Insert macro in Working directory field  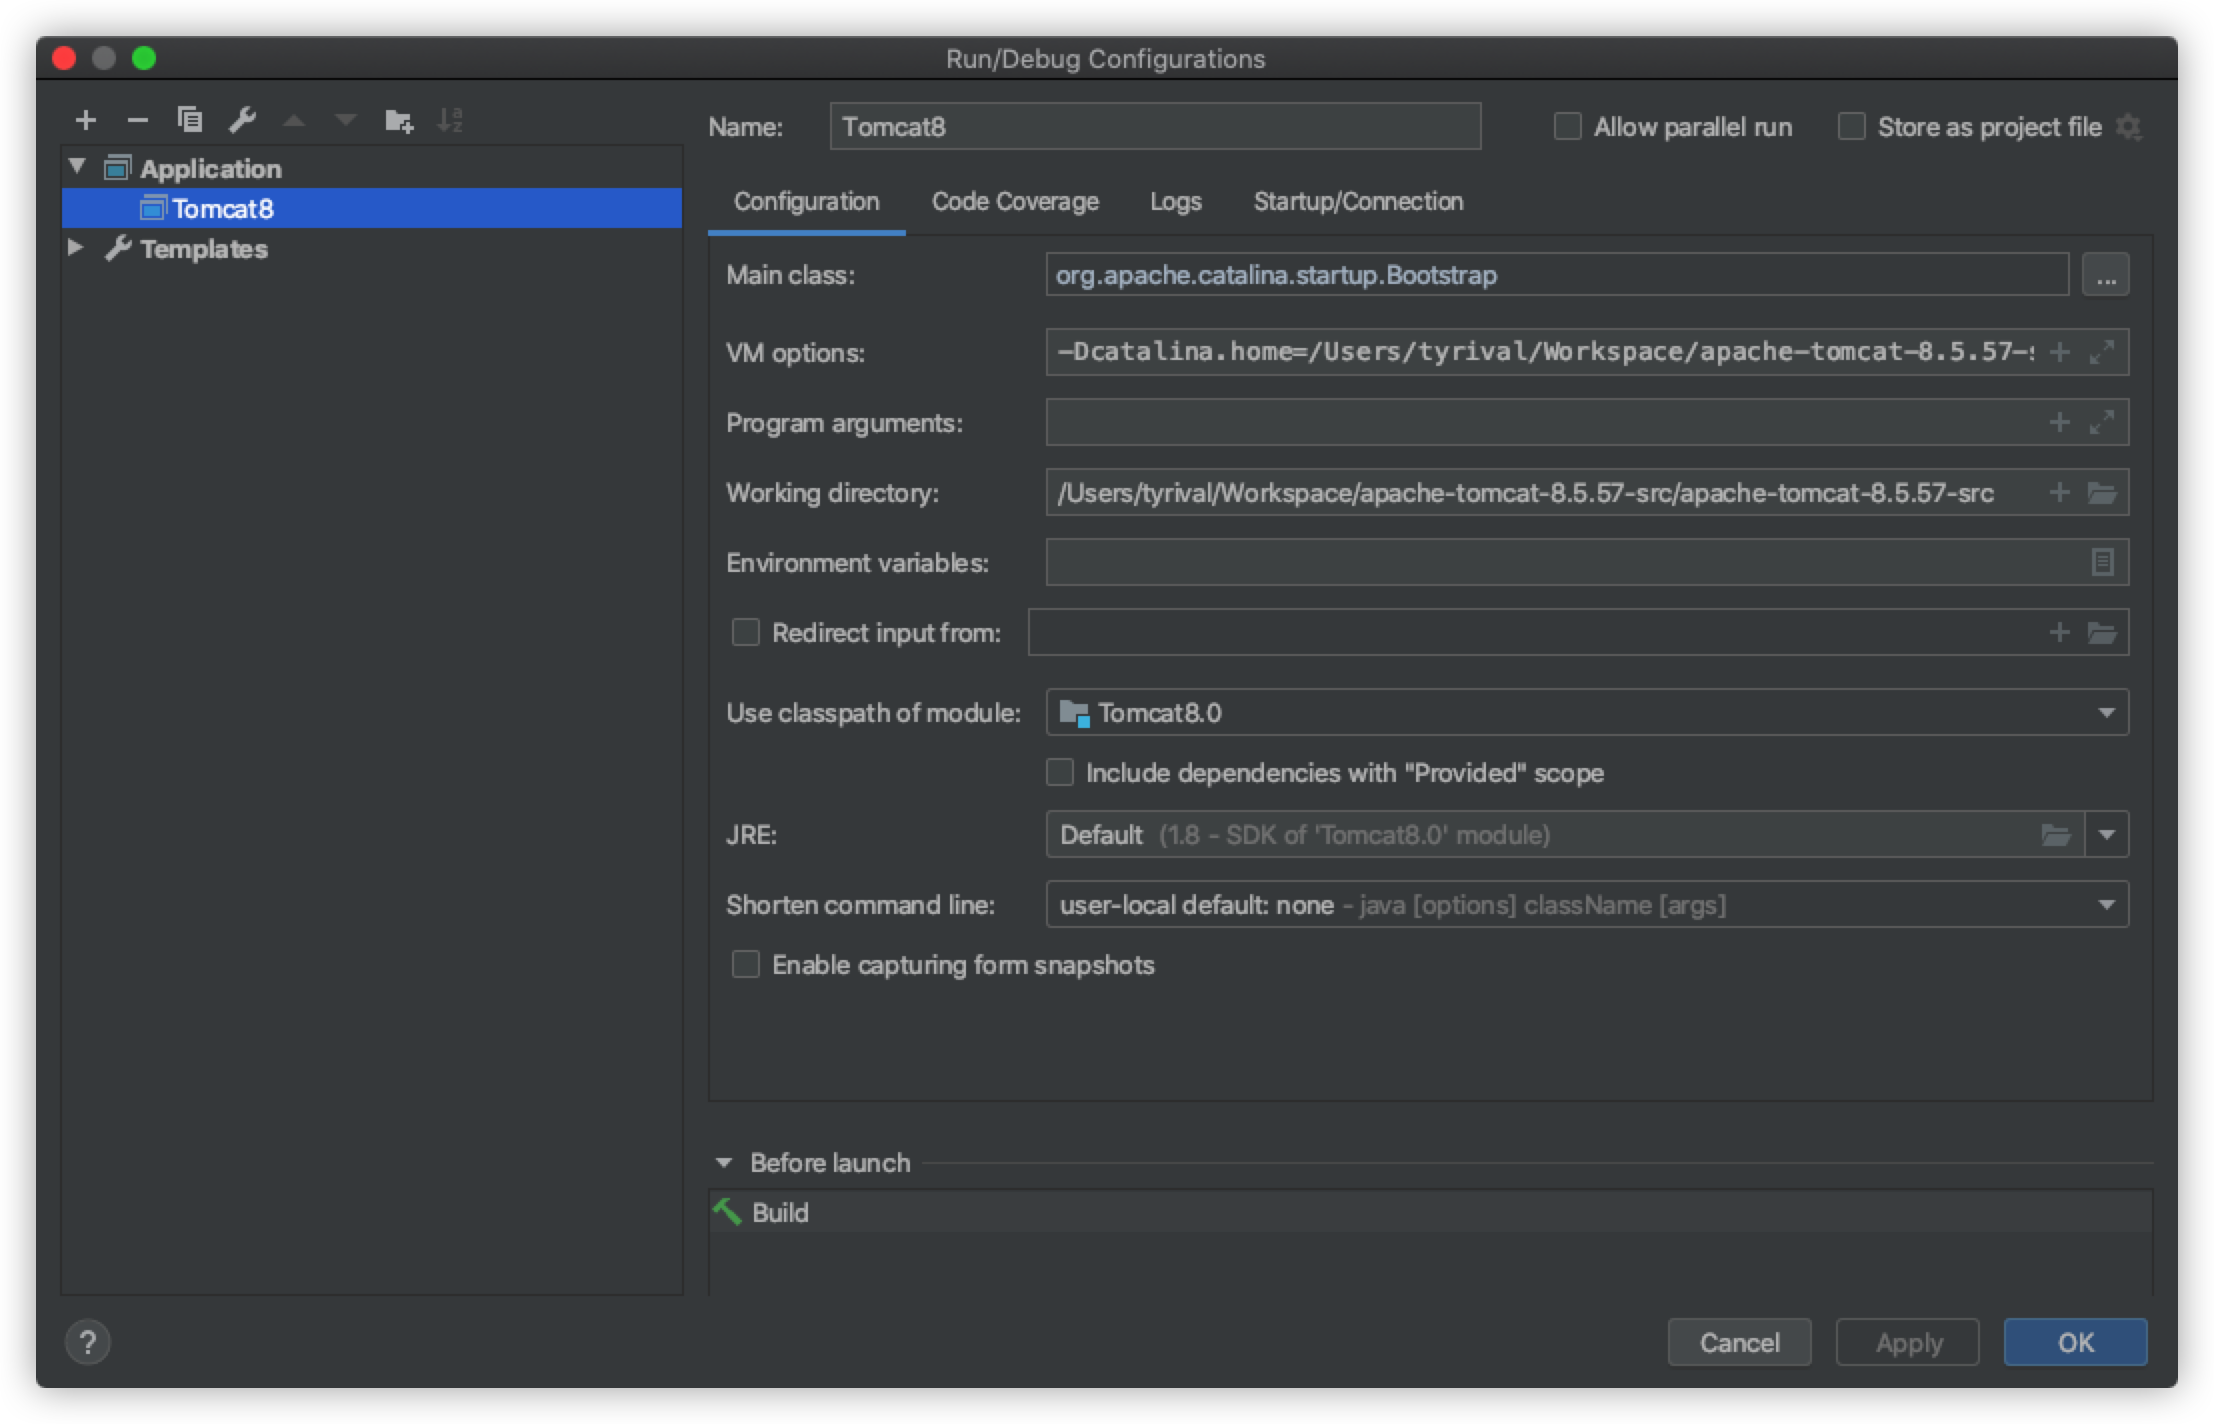tap(2060, 492)
